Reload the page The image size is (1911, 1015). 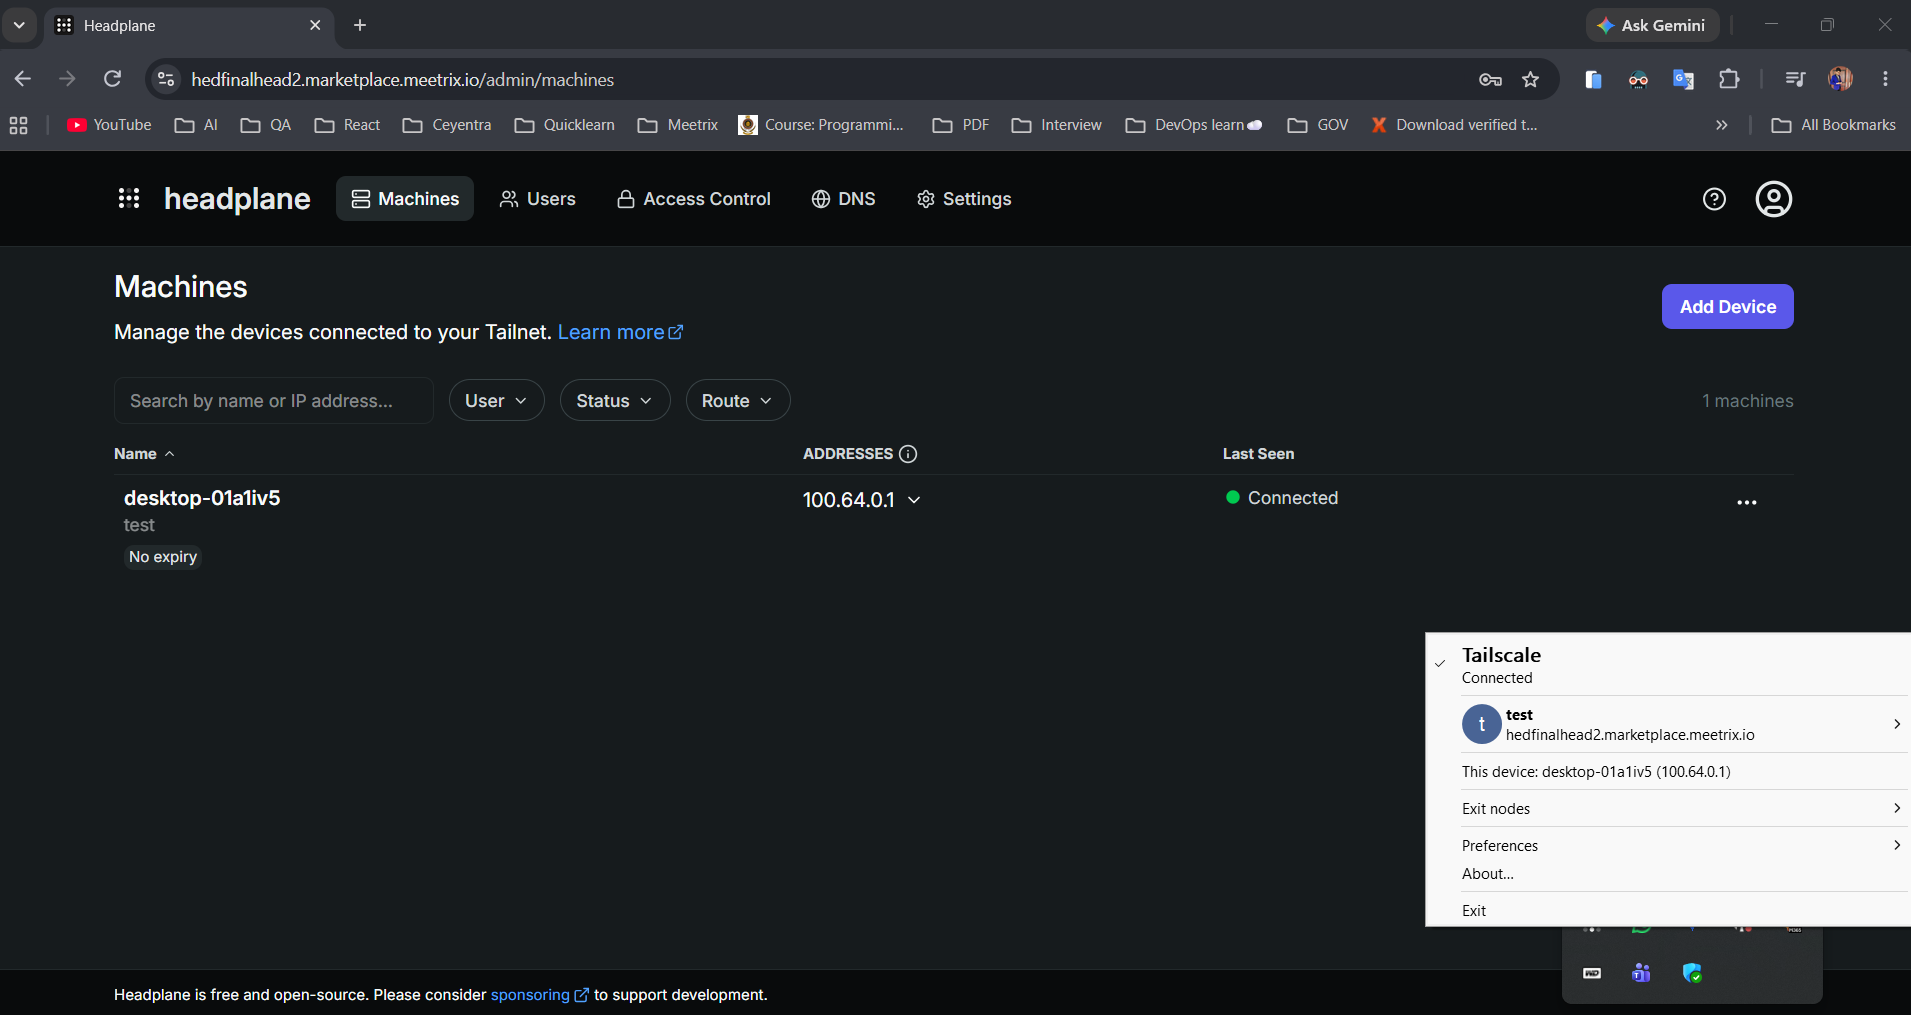113,79
